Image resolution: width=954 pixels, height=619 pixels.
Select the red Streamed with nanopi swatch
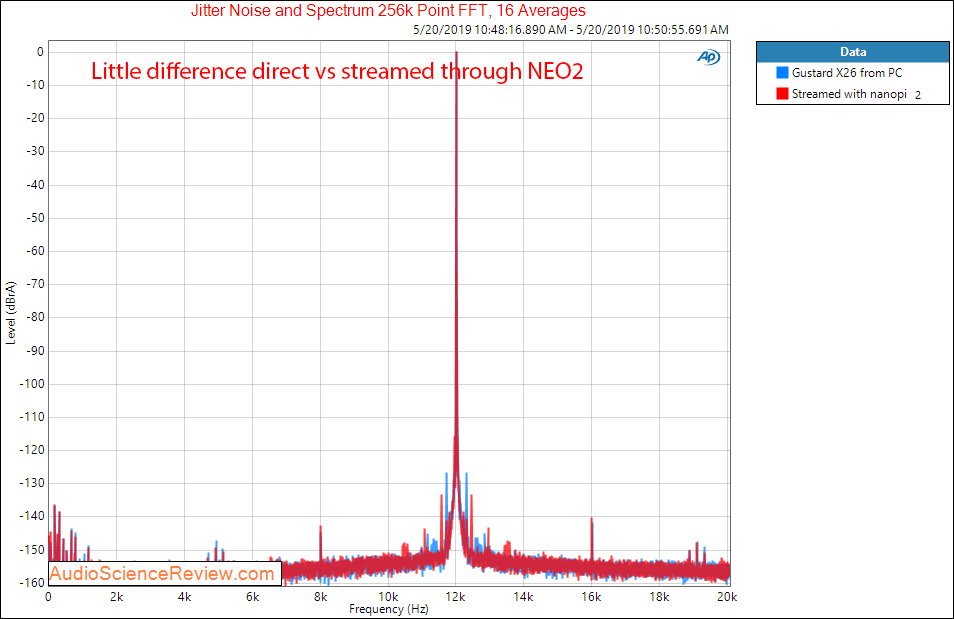pos(782,94)
